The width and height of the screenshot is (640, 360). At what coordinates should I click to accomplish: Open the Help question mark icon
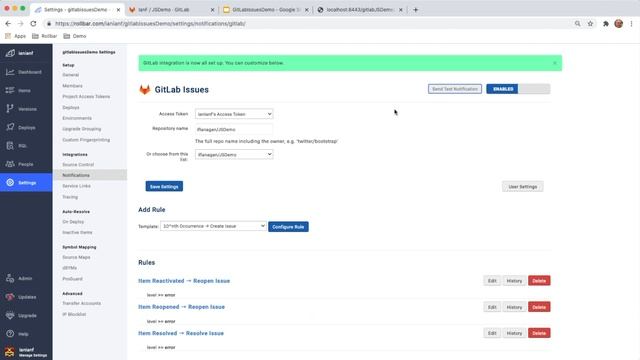[x=10, y=334]
